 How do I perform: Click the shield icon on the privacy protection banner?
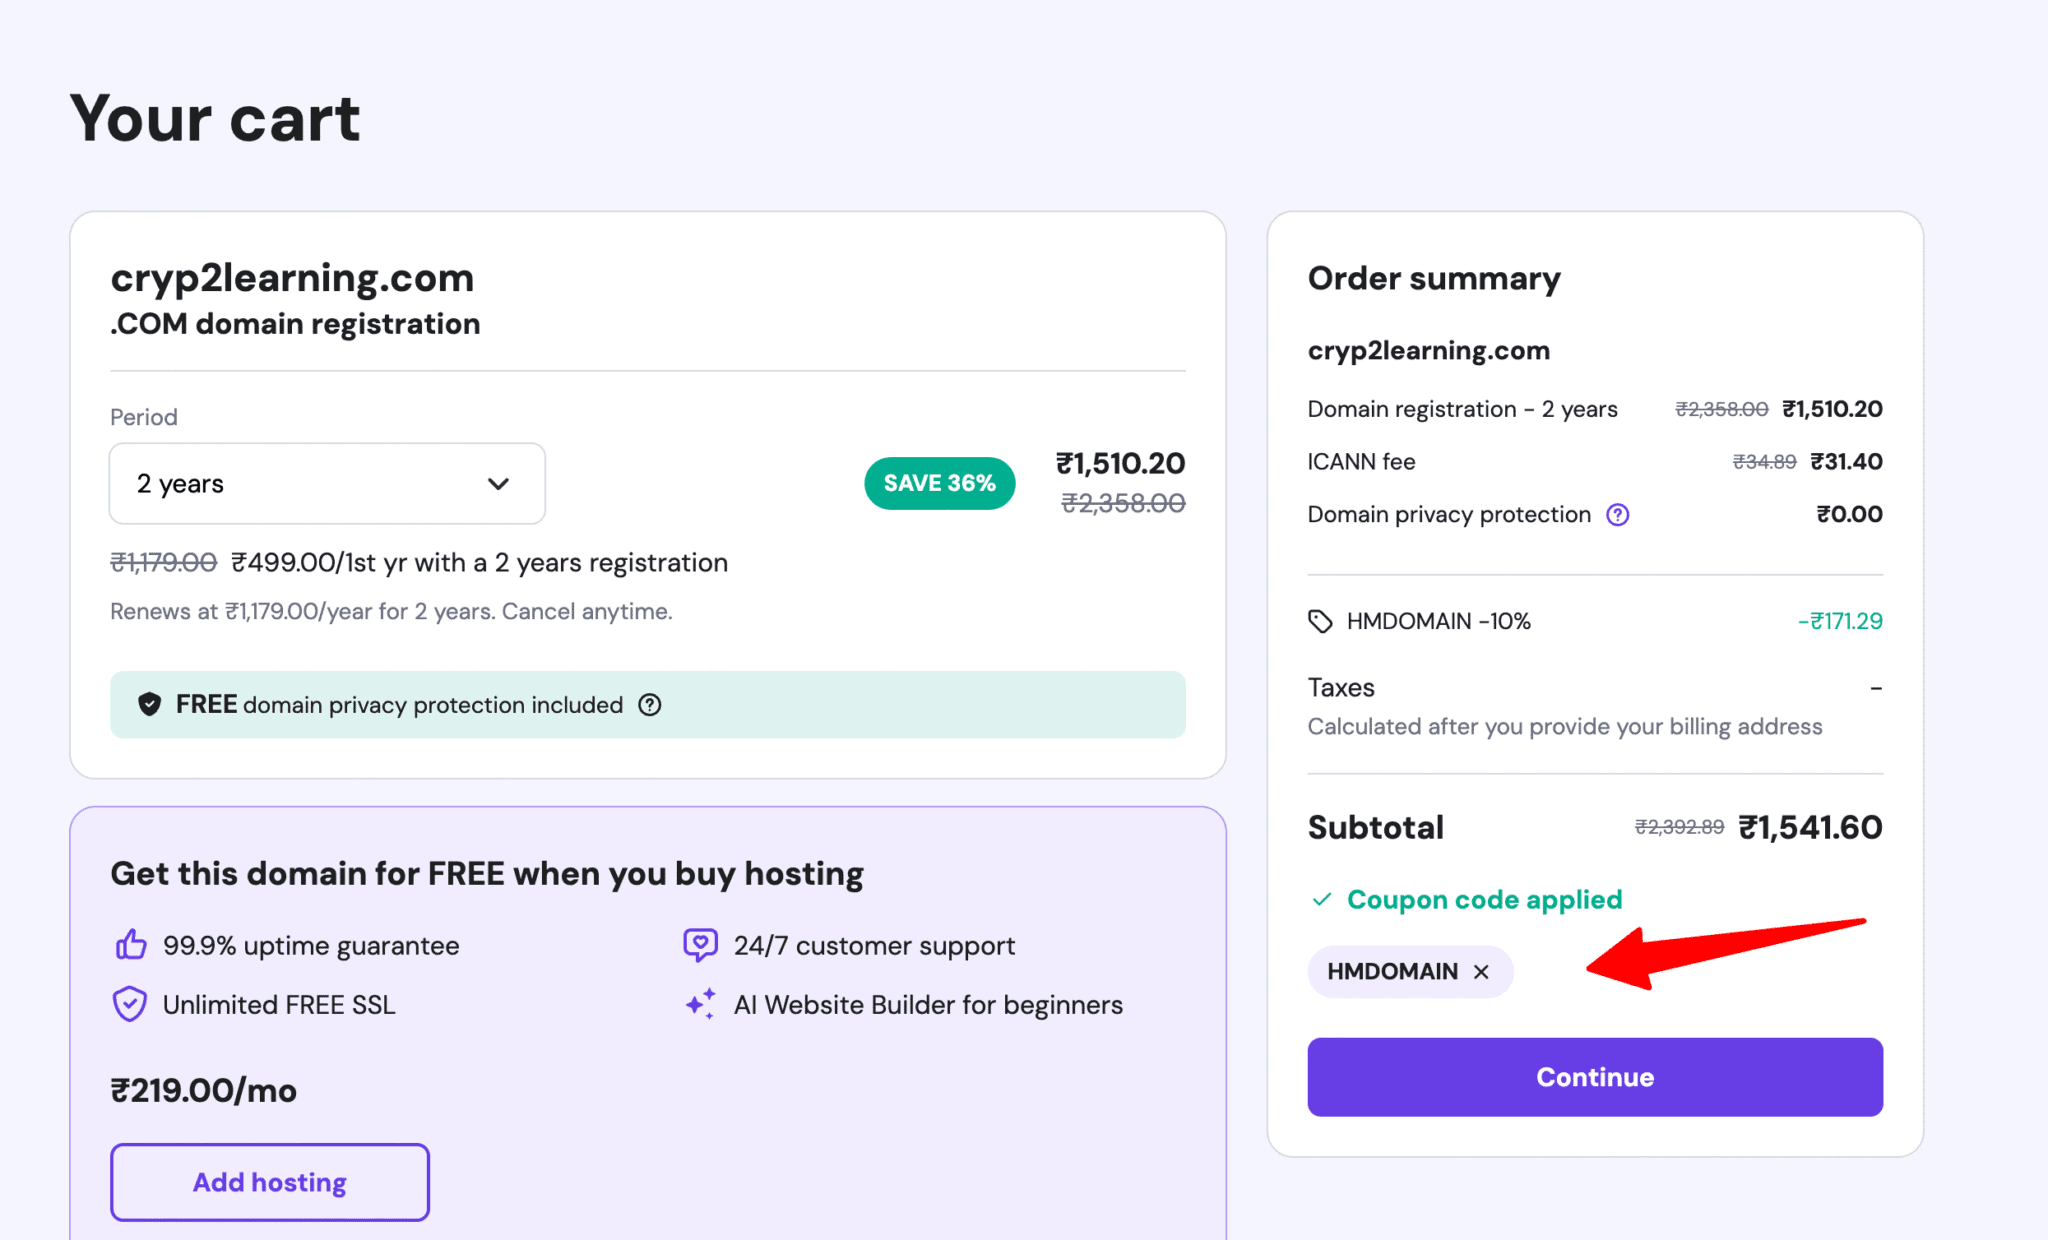click(148, 704)
